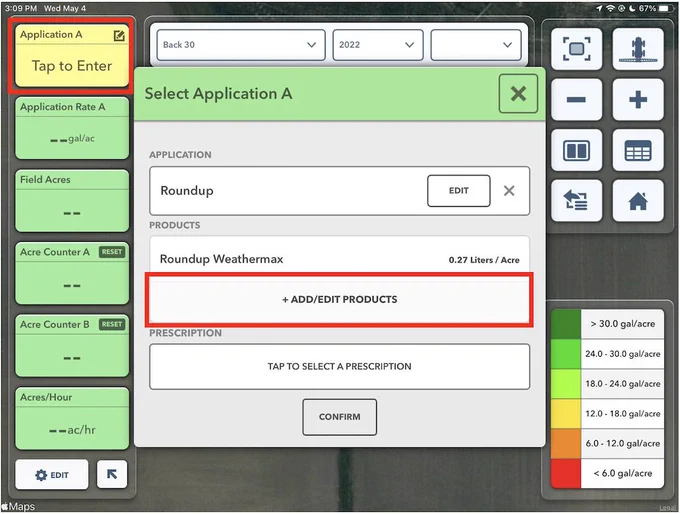Reset Acre Counter A
Screen dimensions: 680x514
(x=112, y=252)
